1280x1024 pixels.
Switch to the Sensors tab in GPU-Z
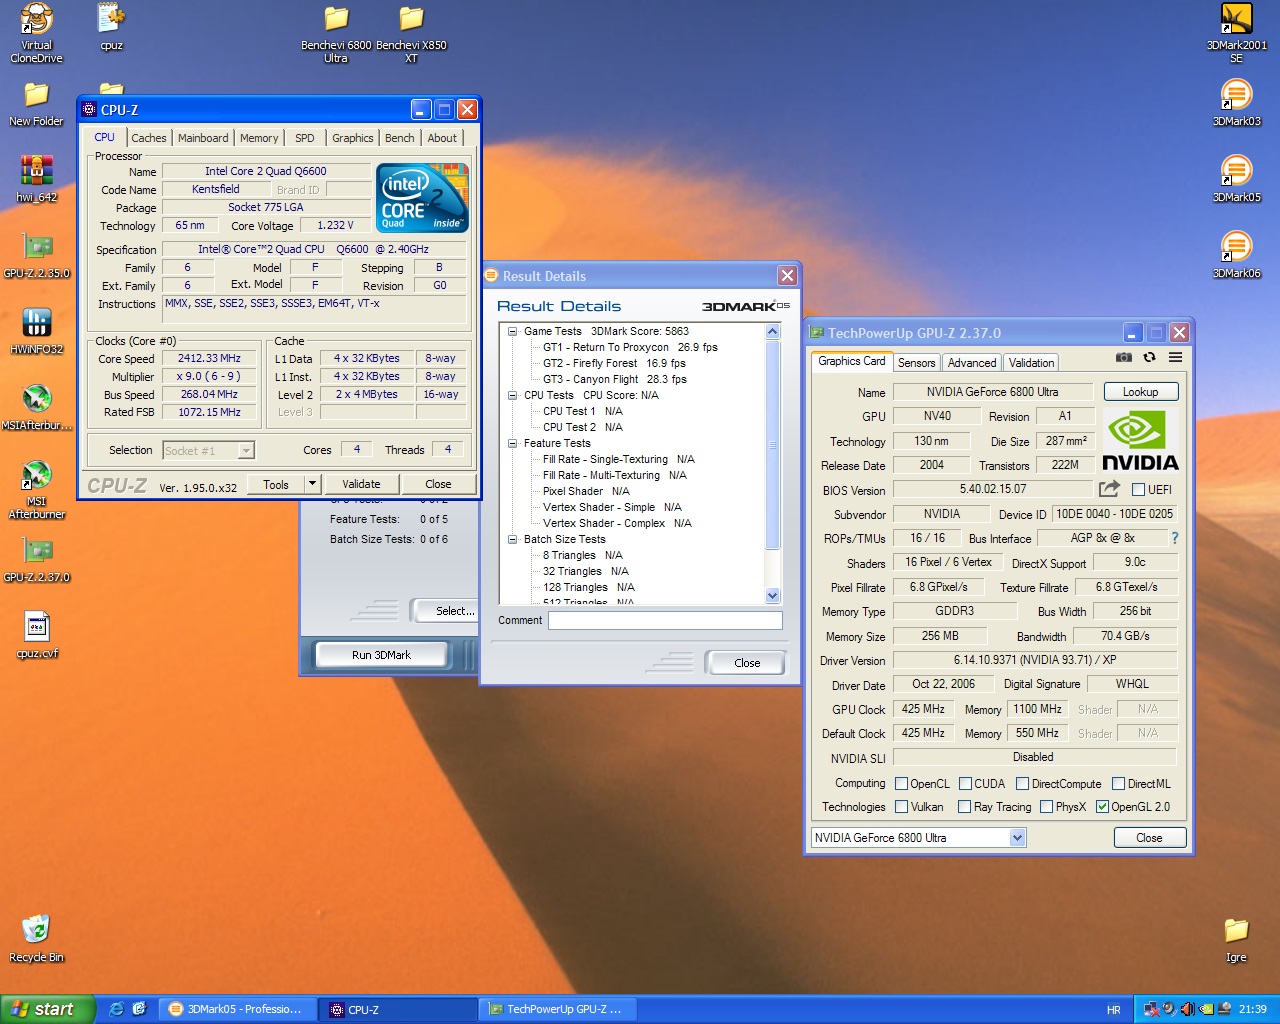click(x=916, y=363)
